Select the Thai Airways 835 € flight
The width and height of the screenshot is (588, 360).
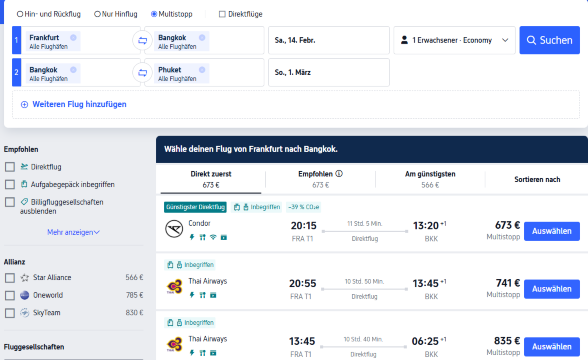click(552, 347)
